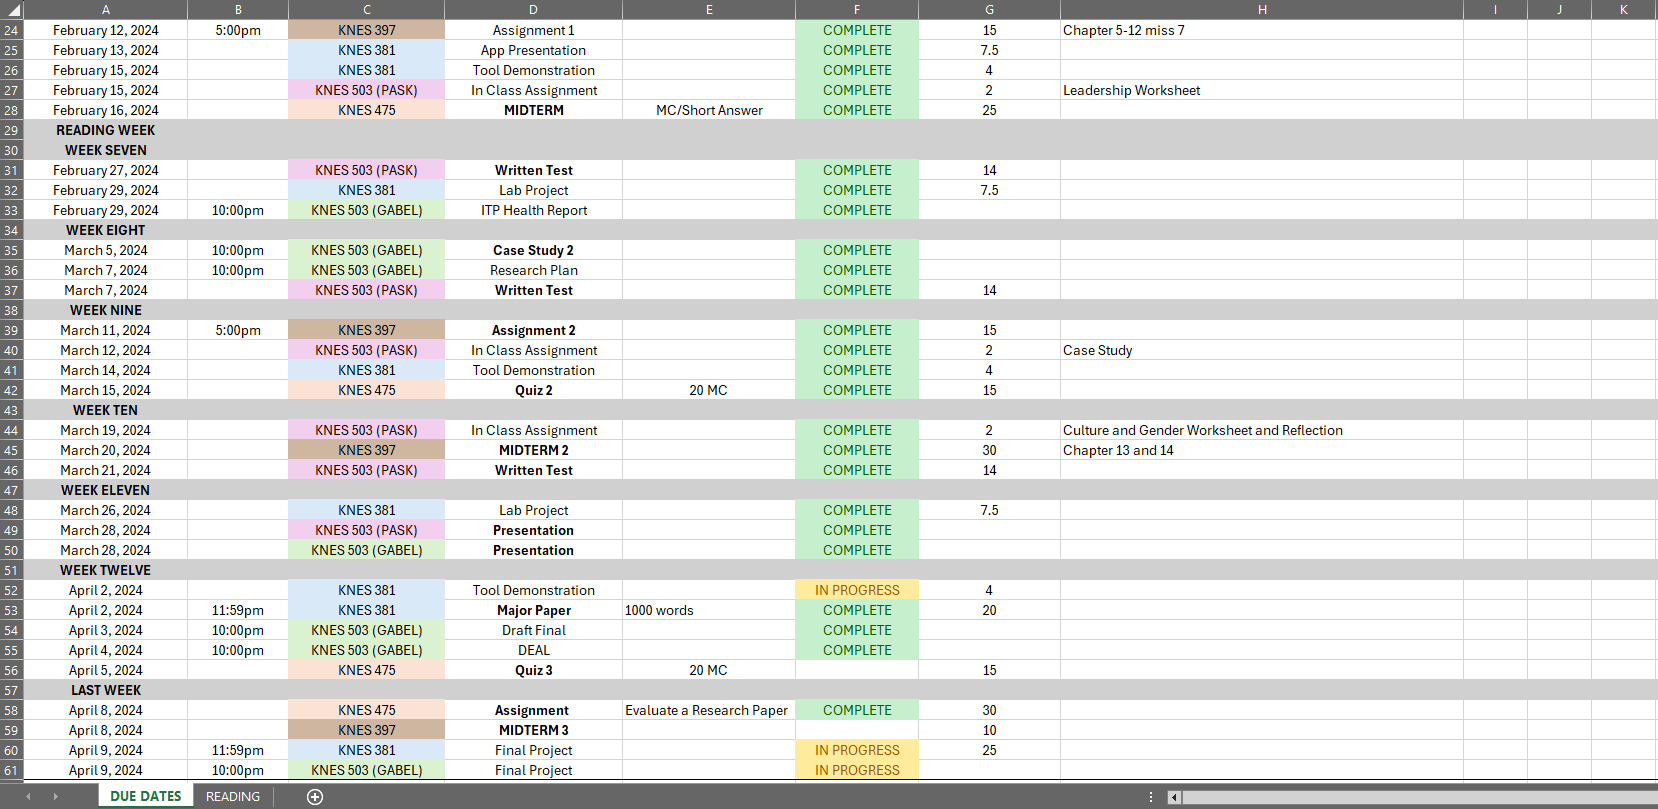Select the 'Research Plan' cell
Viewport: 1658px width, 809px height.
click(533, 270)
